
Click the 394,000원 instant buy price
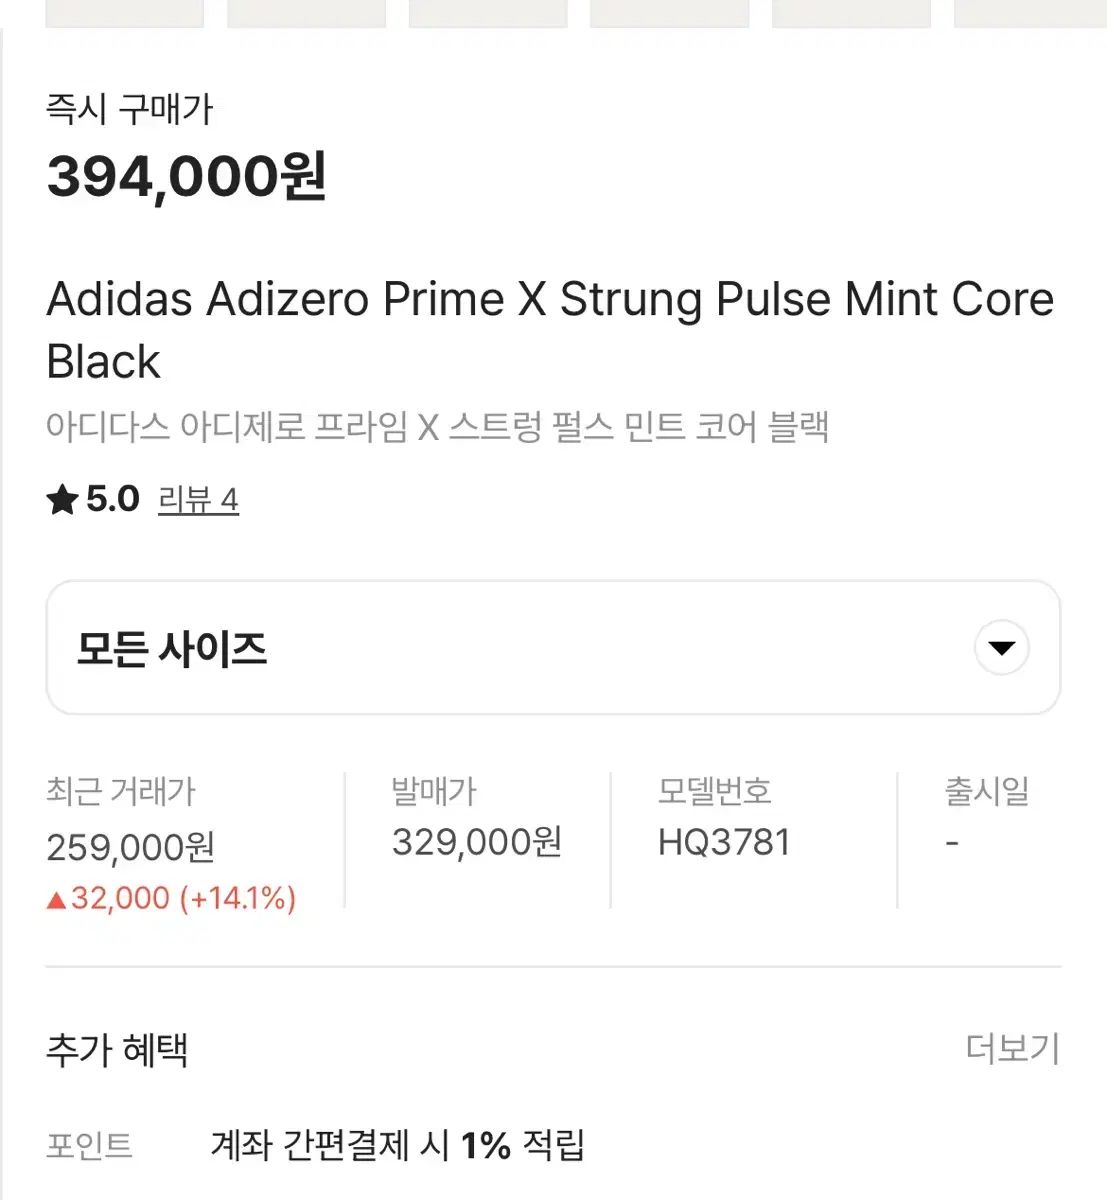187,177
